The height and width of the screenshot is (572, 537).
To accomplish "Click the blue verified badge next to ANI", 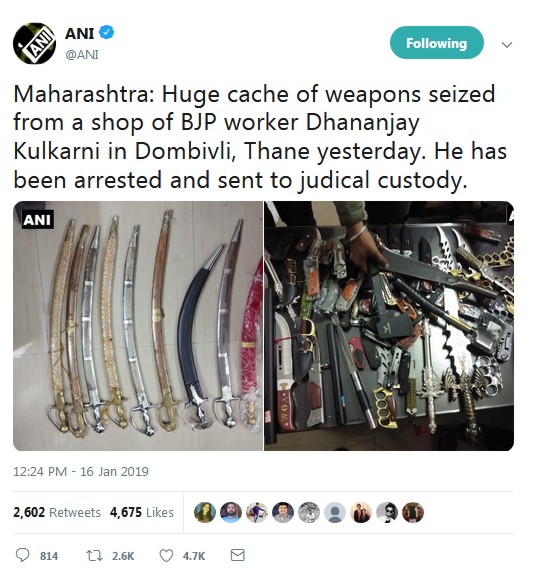I will coord(107,32).
